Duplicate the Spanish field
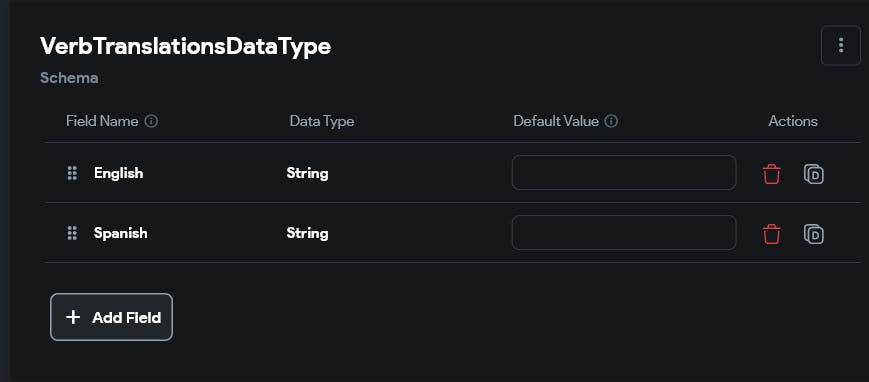869x382 pixels. click(814, 233)
